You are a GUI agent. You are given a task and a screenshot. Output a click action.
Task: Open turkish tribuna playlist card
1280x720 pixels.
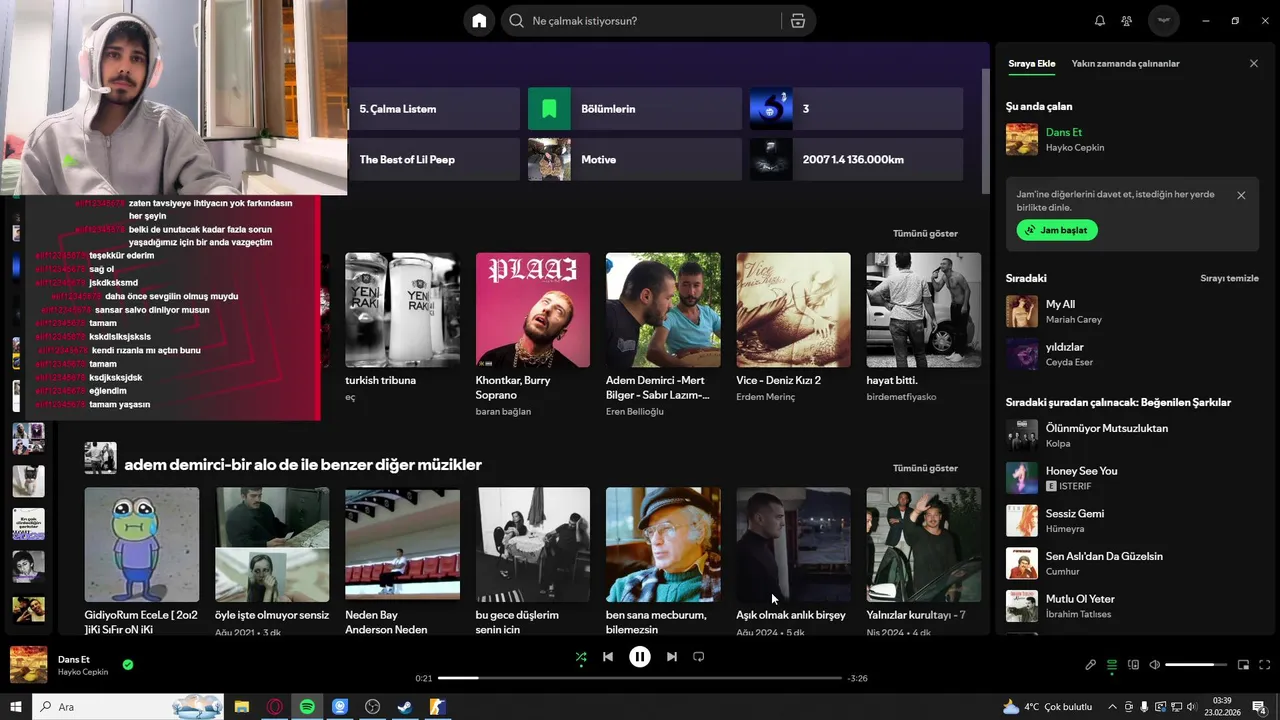tap(402, 330)
